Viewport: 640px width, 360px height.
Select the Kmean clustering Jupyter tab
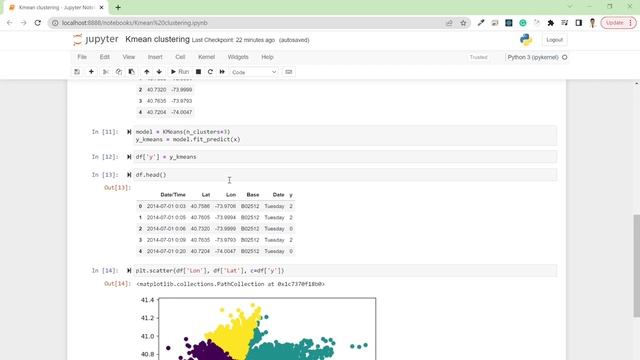56,7
